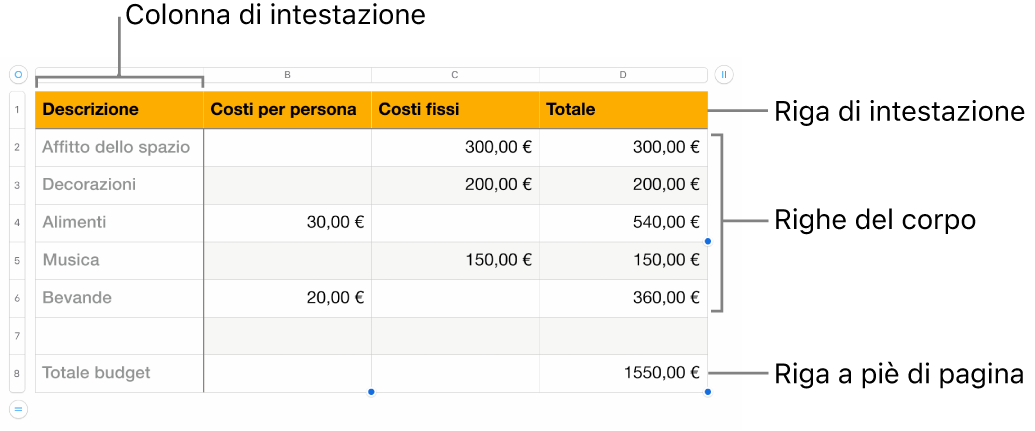Click the table handle circle at top-left corner
This screenshot has width=1035, height=431.
click(18, 74)
